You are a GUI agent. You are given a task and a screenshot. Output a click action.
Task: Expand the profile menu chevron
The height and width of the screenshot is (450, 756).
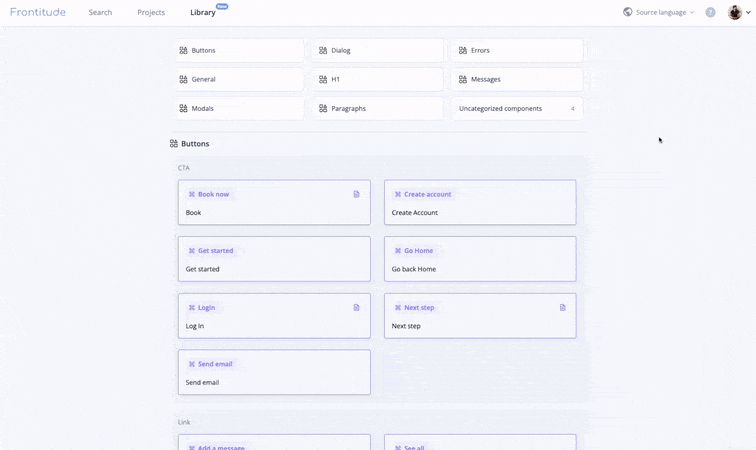(x=748, y=12)
